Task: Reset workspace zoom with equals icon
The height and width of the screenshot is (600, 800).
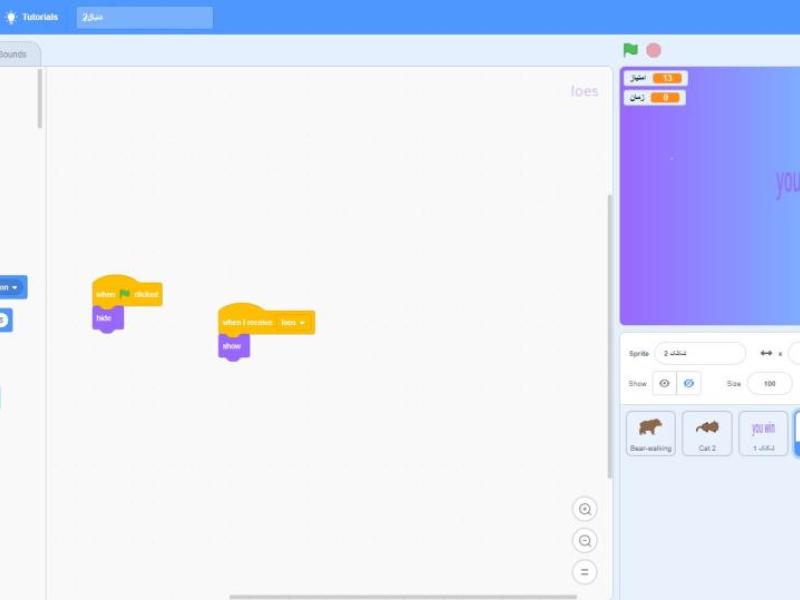Action: tap(585, 572)
